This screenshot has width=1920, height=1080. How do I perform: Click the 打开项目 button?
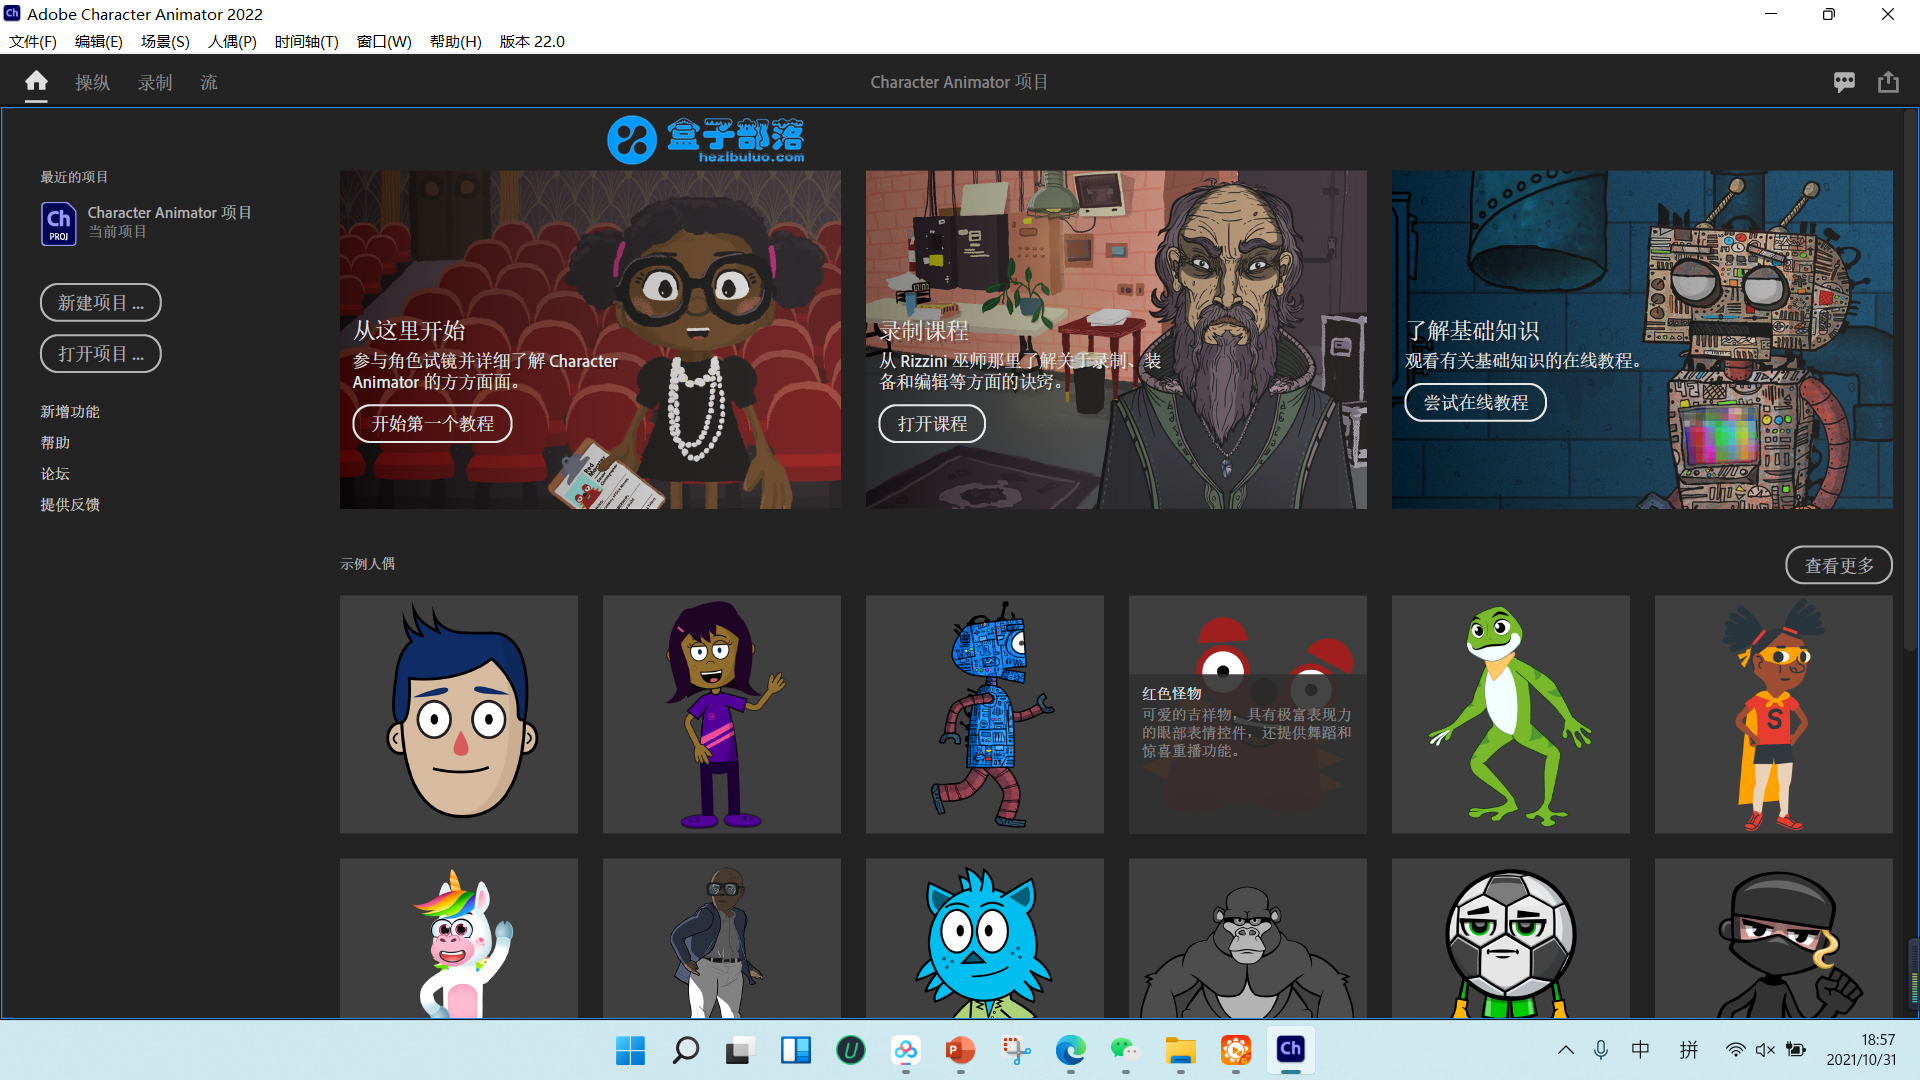(101, 353)
